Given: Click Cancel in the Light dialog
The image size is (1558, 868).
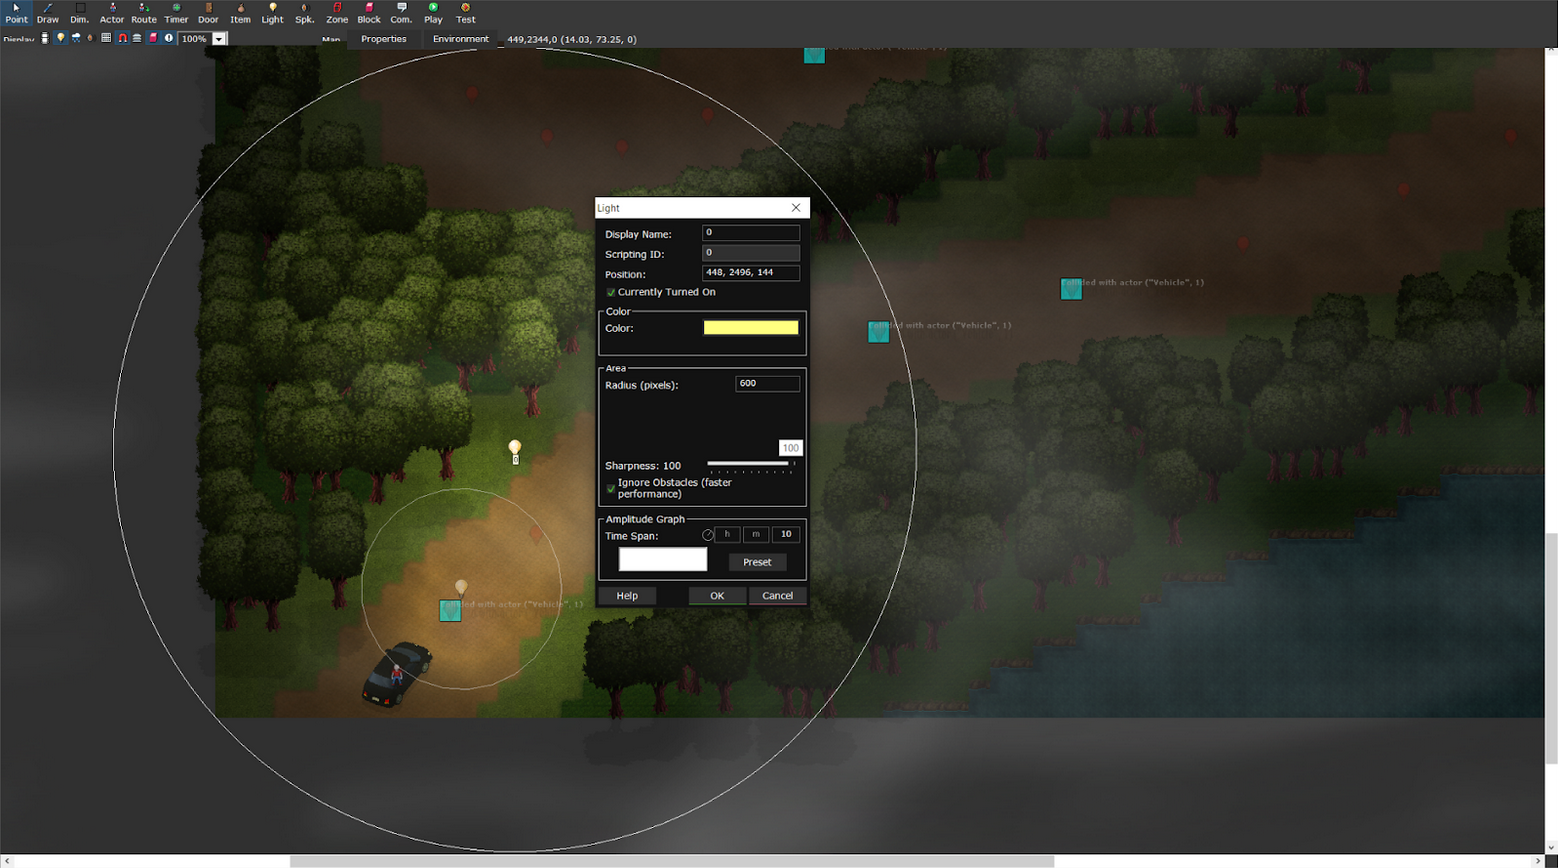Looking at the screenshot, I should (x=777, y=596).
